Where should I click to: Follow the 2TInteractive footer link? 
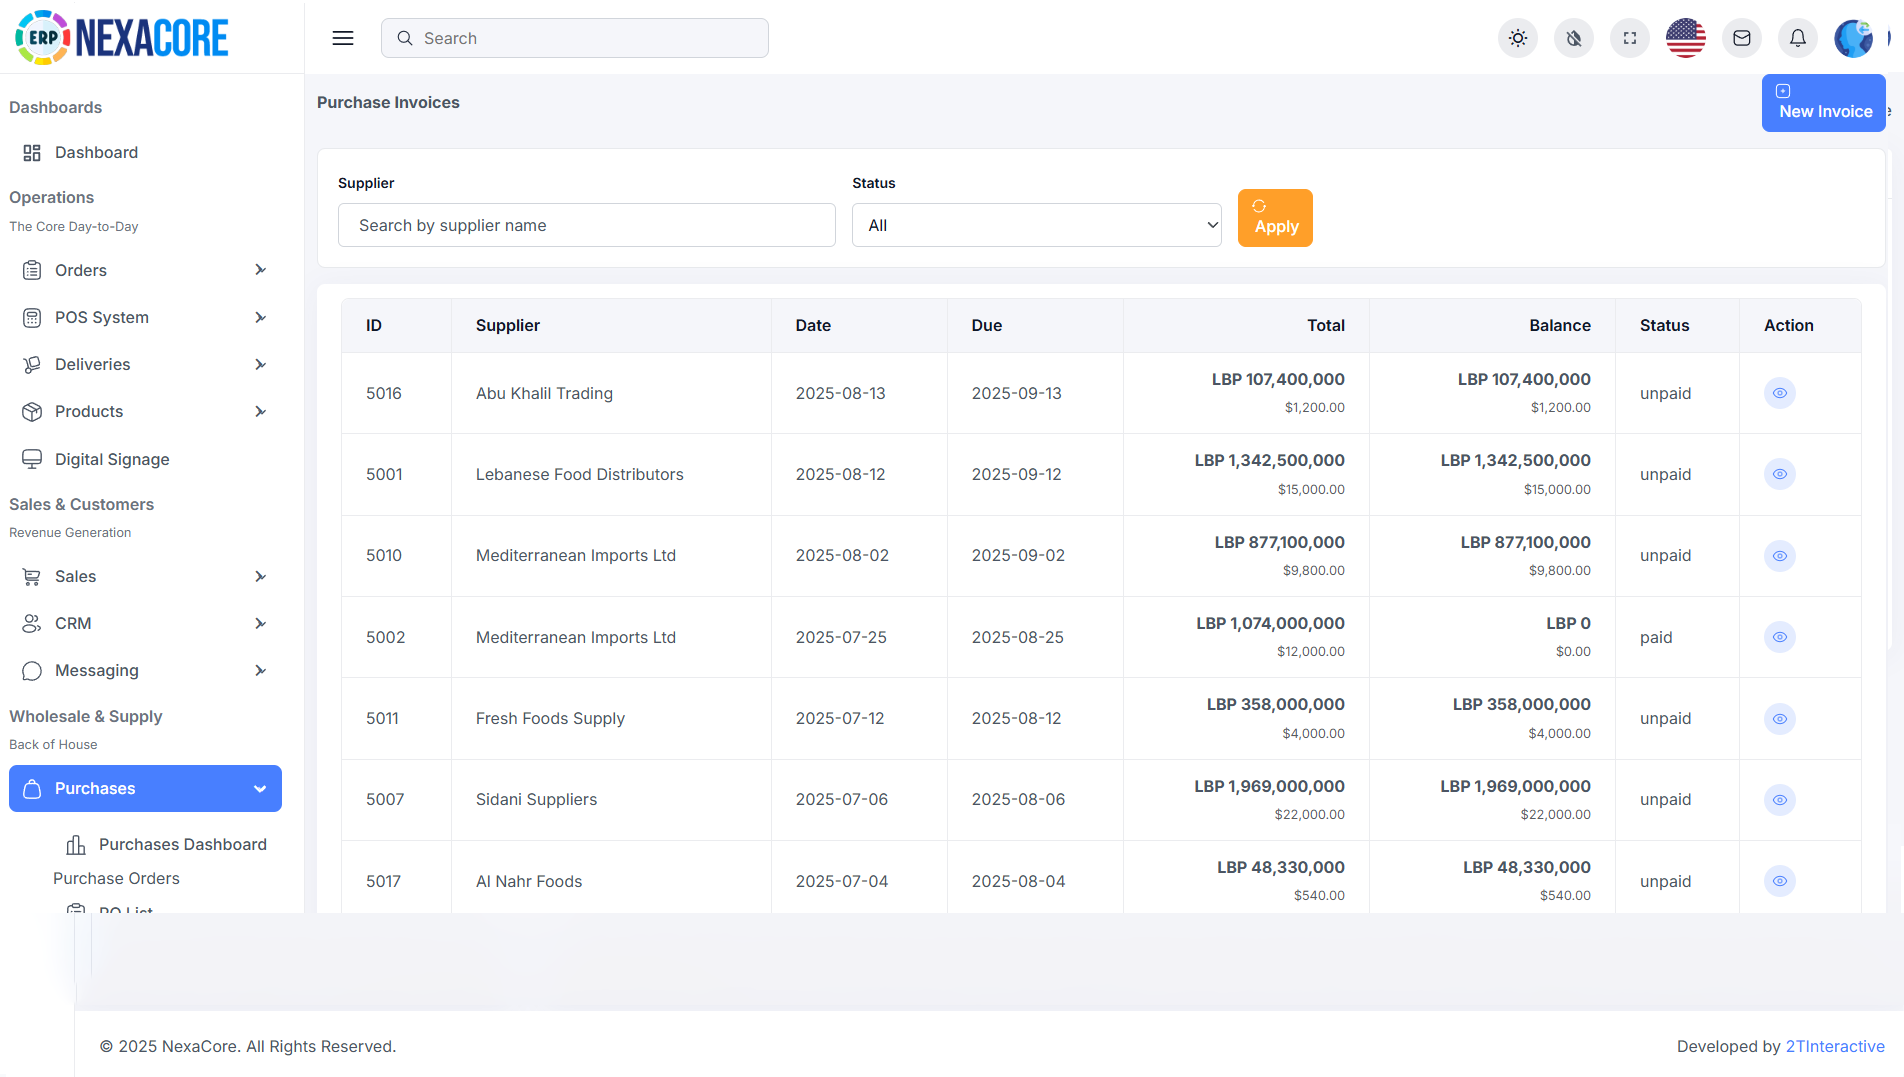pos(1836,1046)
